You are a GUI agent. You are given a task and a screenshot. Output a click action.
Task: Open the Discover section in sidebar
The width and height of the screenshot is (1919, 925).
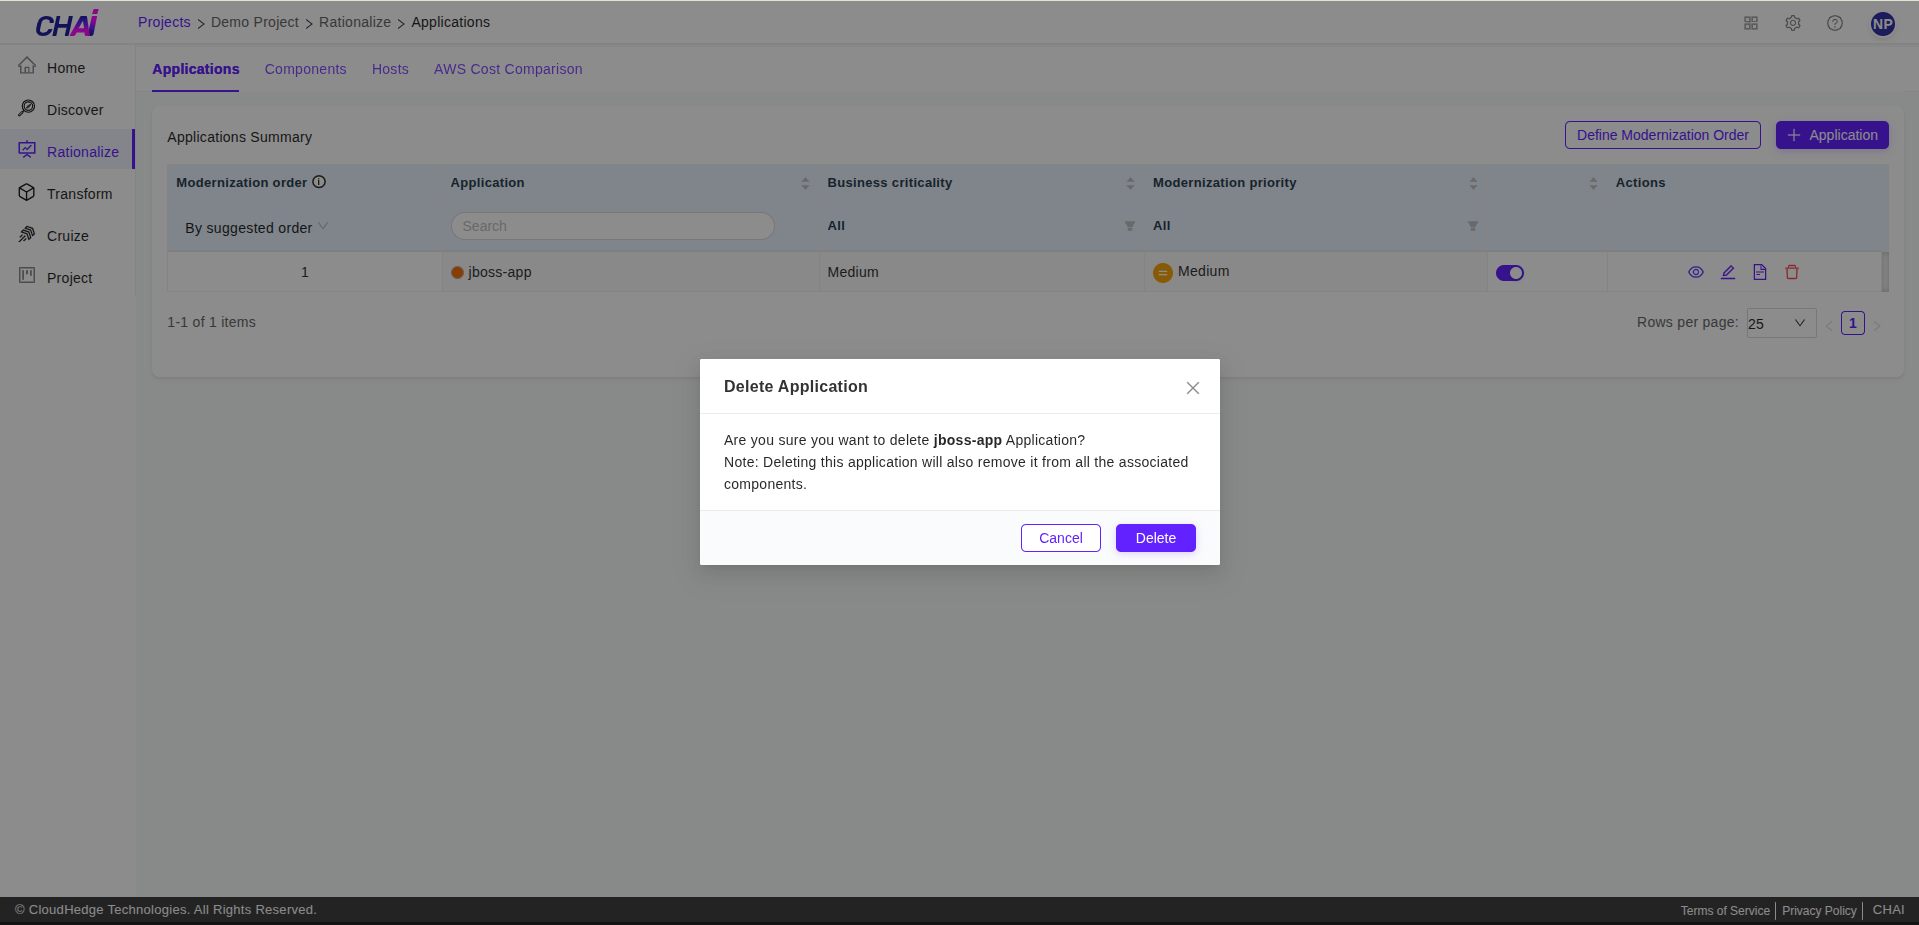pos(76,109)
